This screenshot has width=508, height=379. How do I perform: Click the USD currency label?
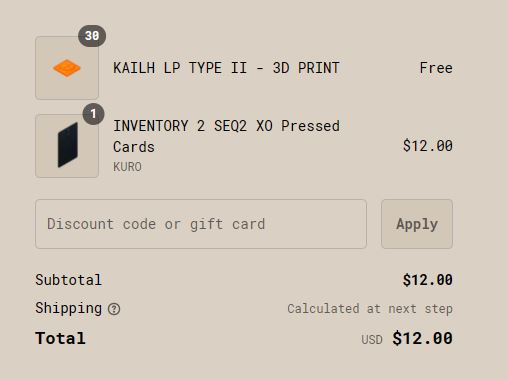pyautogui.click(x=372, y=340)
